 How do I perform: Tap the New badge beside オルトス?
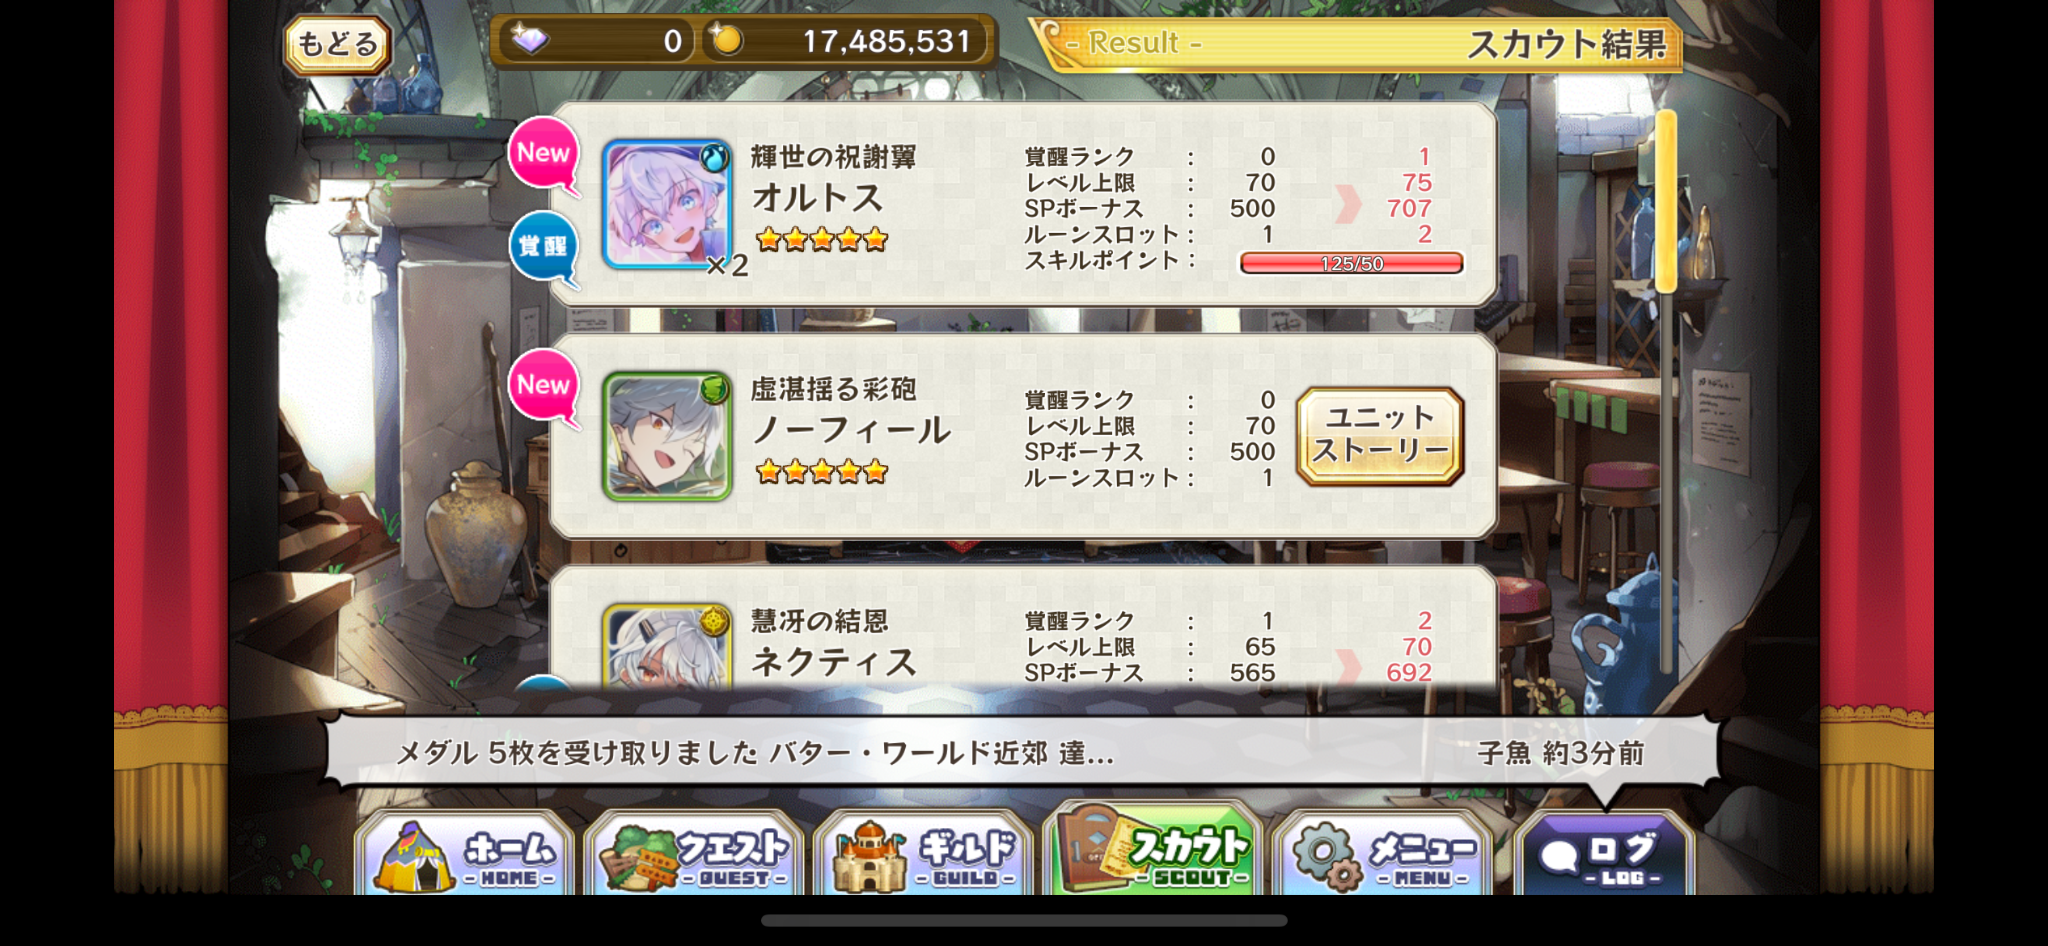click(544, 155)
